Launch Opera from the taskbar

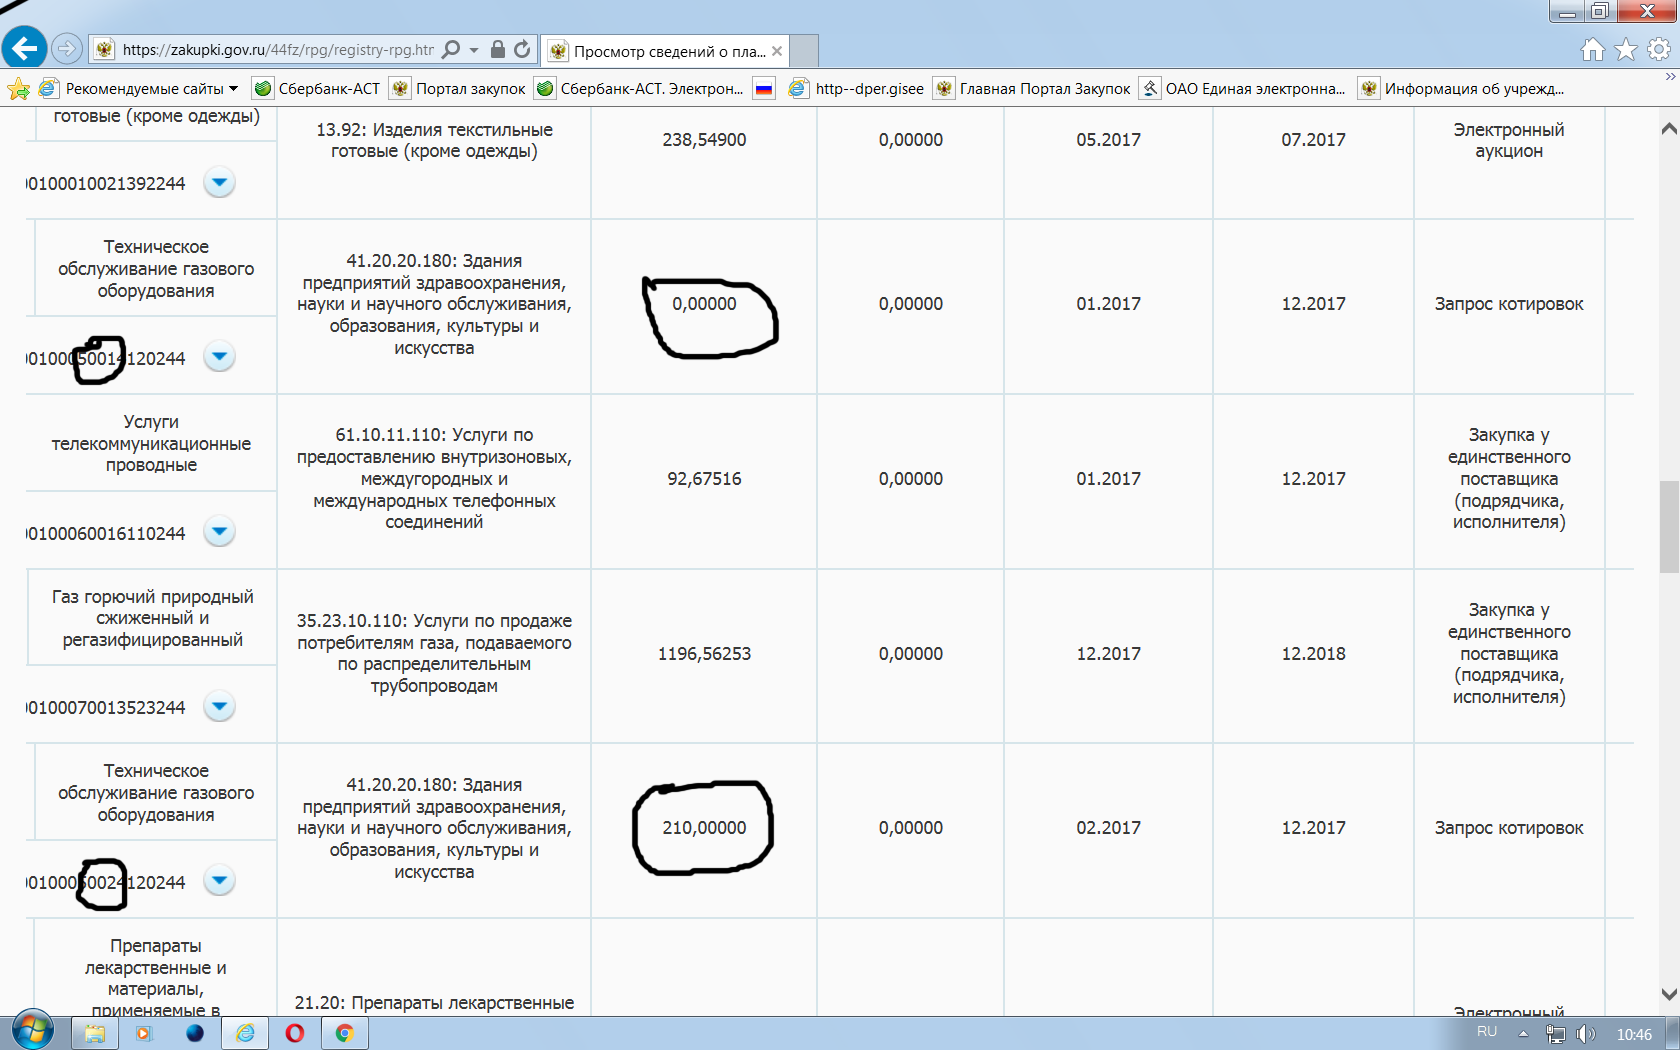[294, 1033]
